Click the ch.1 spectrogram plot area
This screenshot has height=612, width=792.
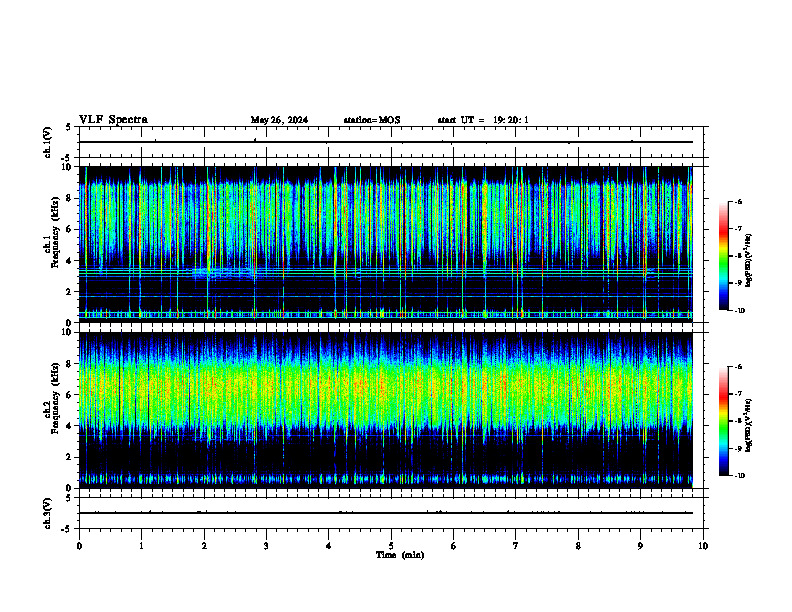(x=386, y=244)
